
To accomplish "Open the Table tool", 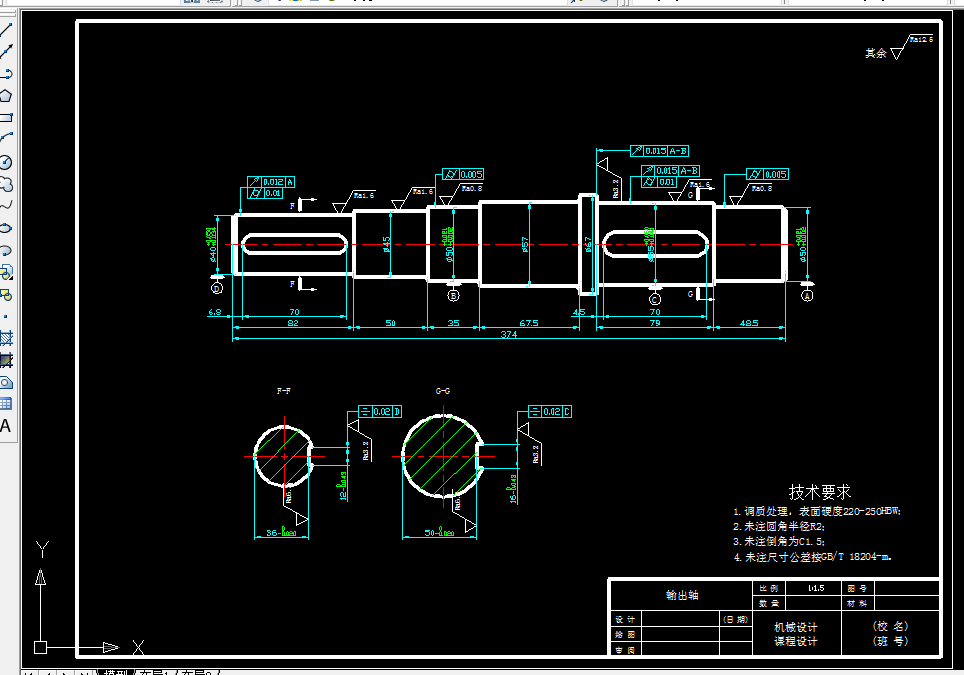I will (6, 404).
